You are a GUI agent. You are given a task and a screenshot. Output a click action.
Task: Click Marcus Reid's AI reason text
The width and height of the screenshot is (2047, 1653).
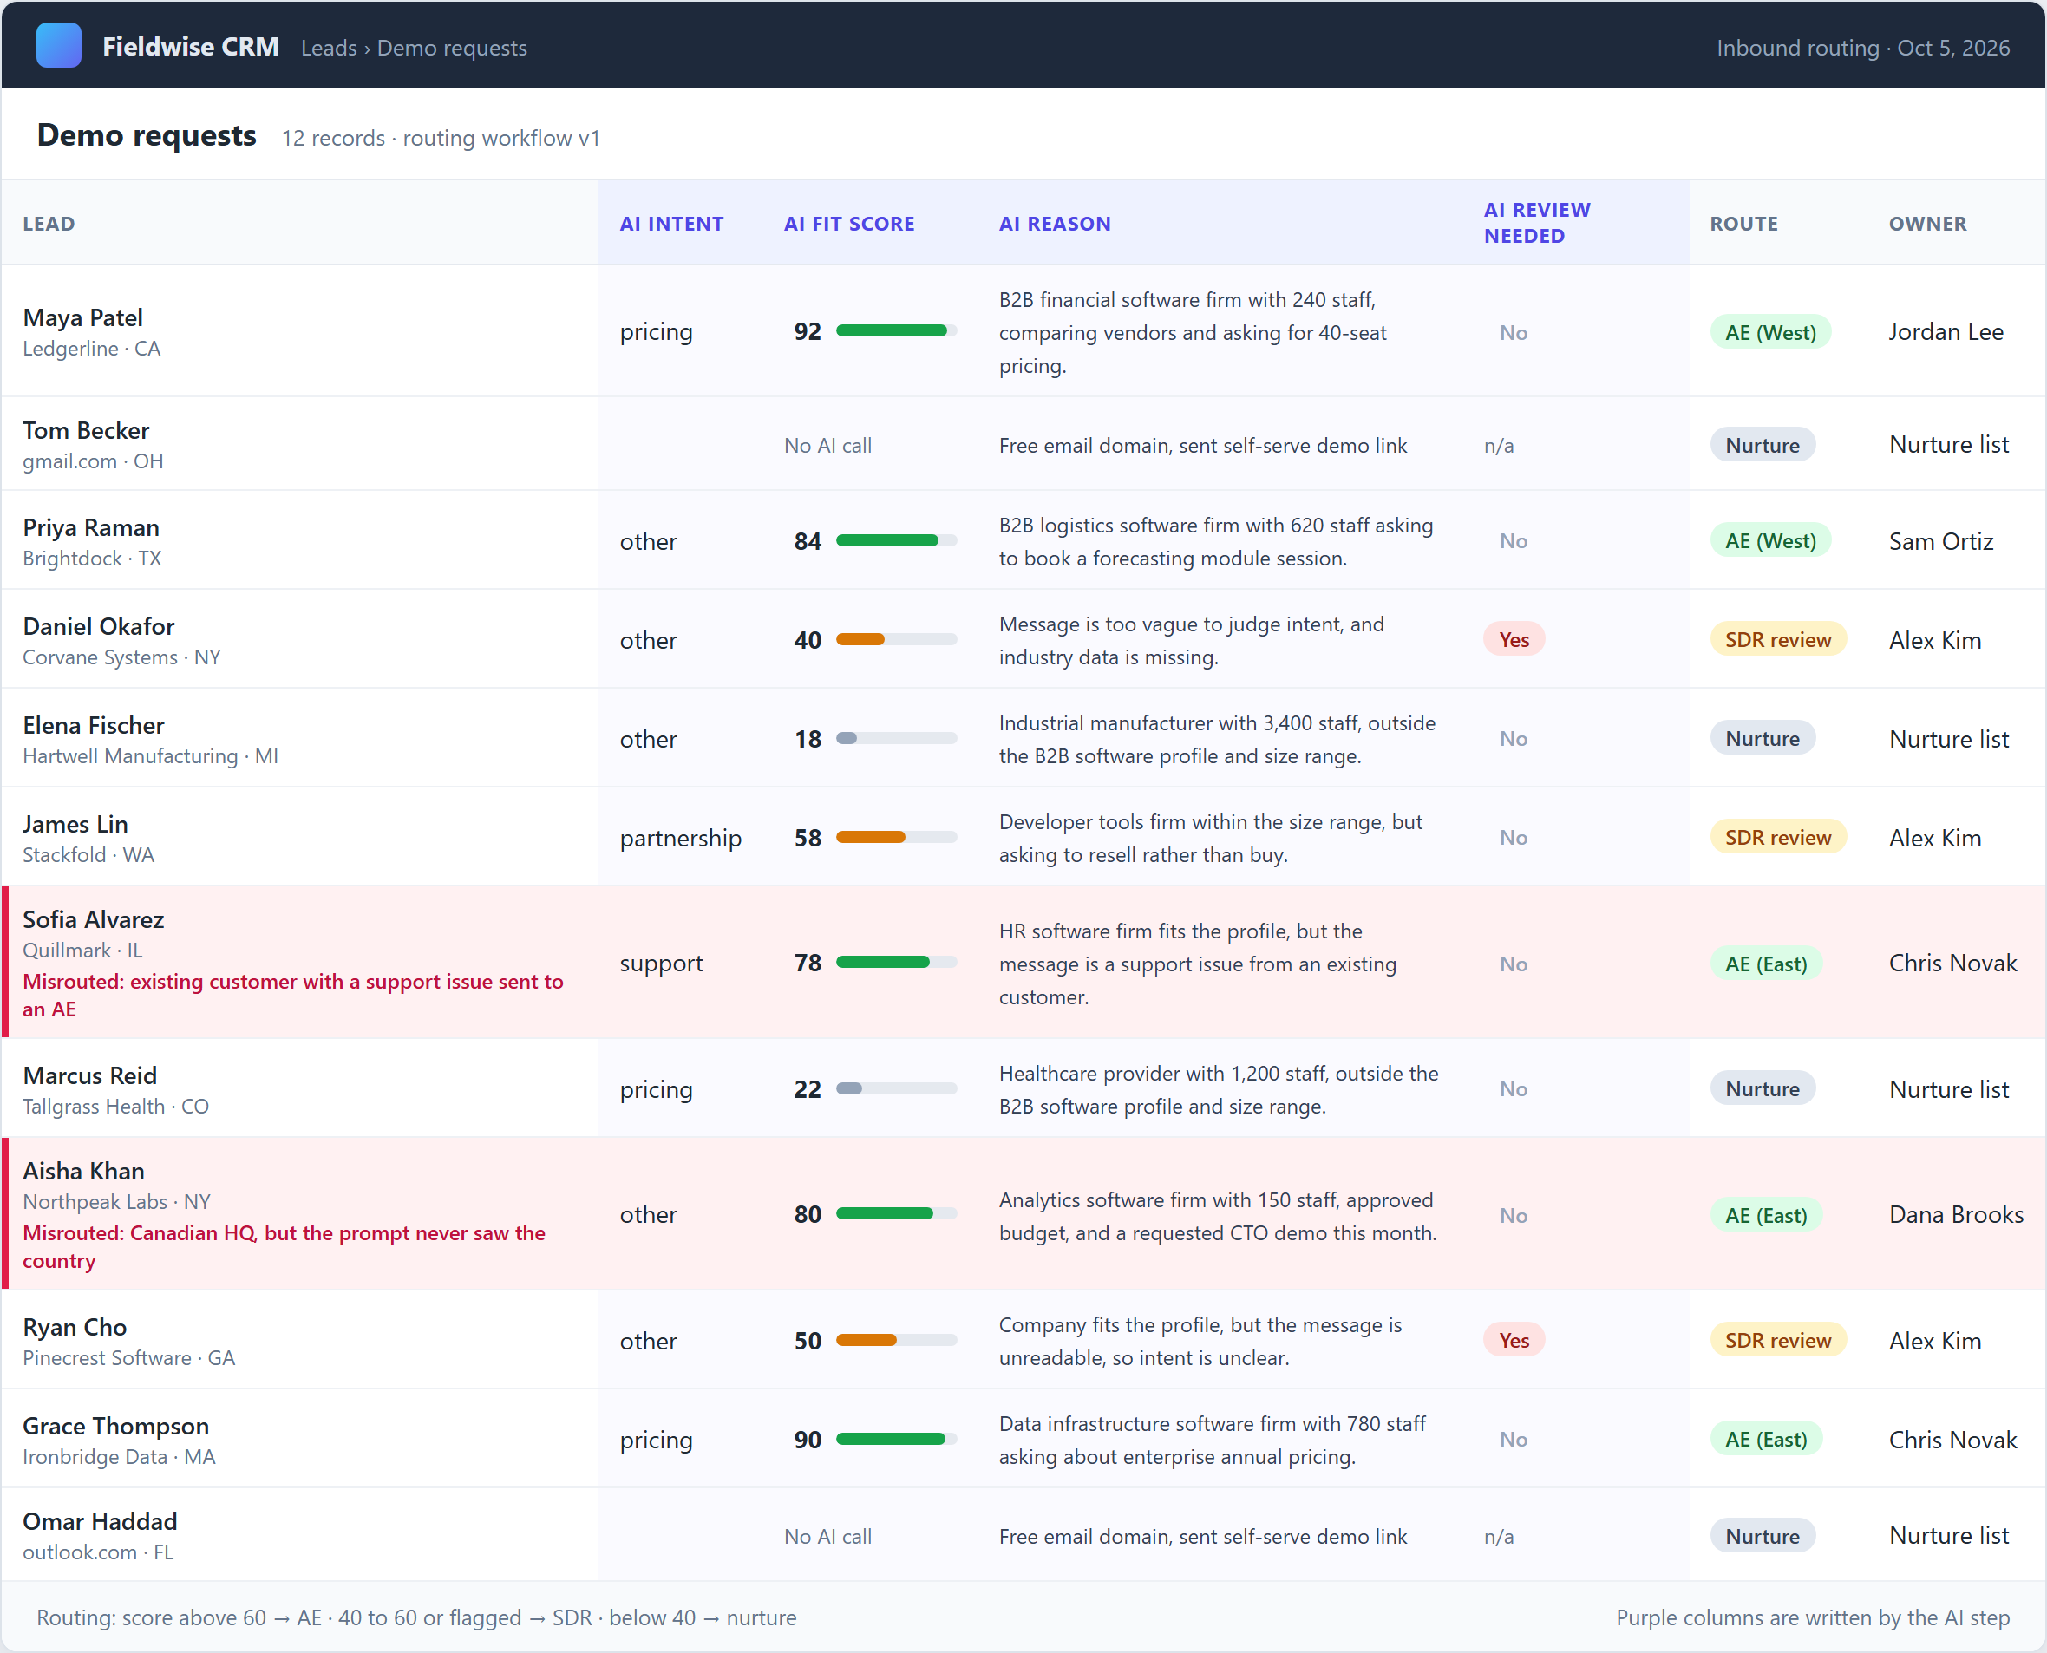(1218, 1090)
